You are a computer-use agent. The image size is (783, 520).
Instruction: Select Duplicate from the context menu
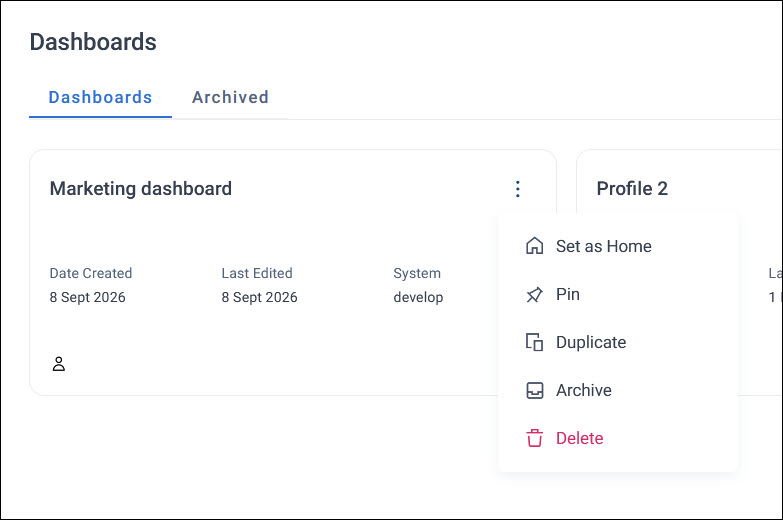click(x=618, y=342)
